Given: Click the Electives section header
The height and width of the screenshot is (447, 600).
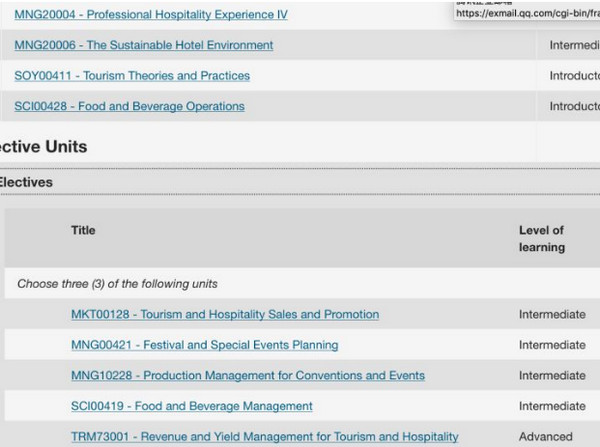Looking at the screenshot, I should pos(26,182).
